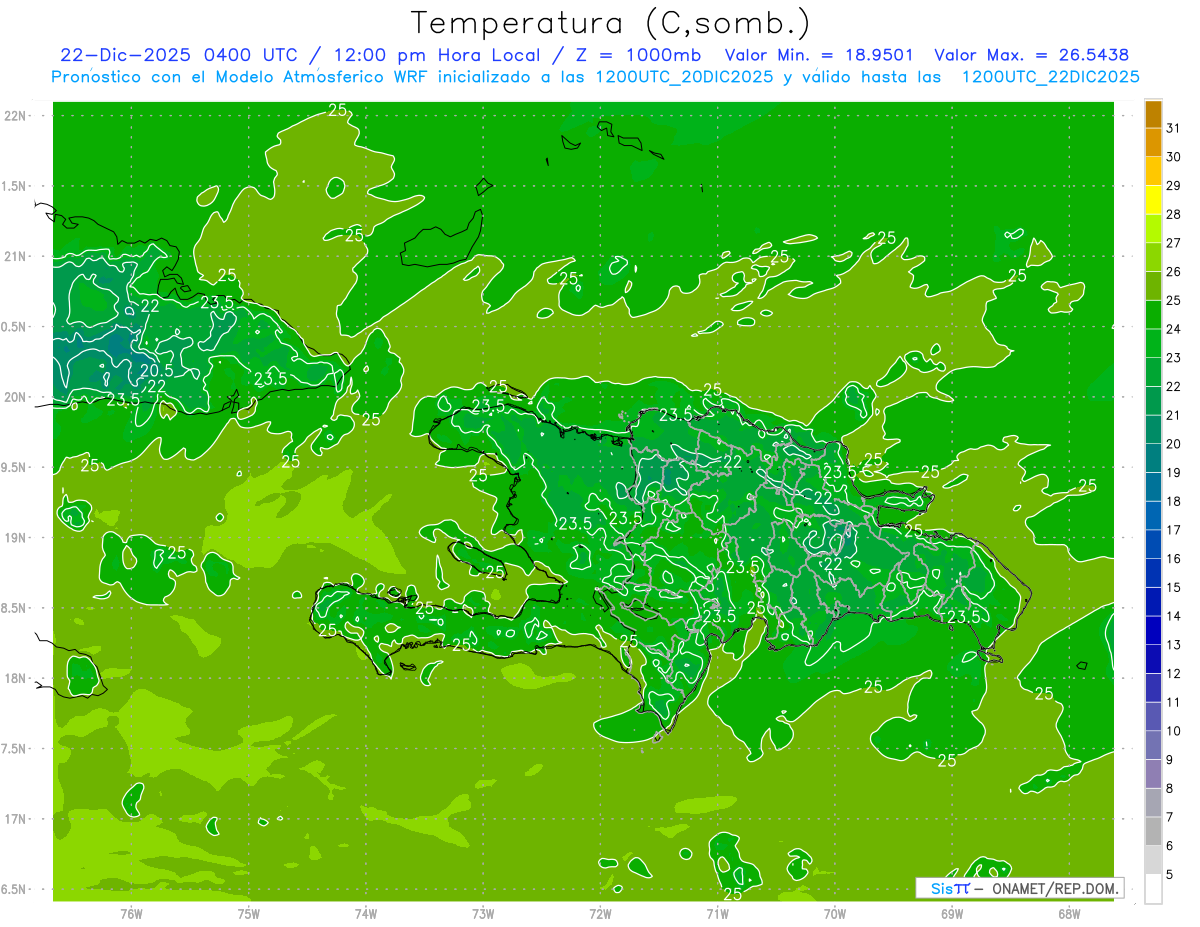Click the "69W" longitude axis label
This screenshot has height=927, width=1200.
tap(952, 914)
